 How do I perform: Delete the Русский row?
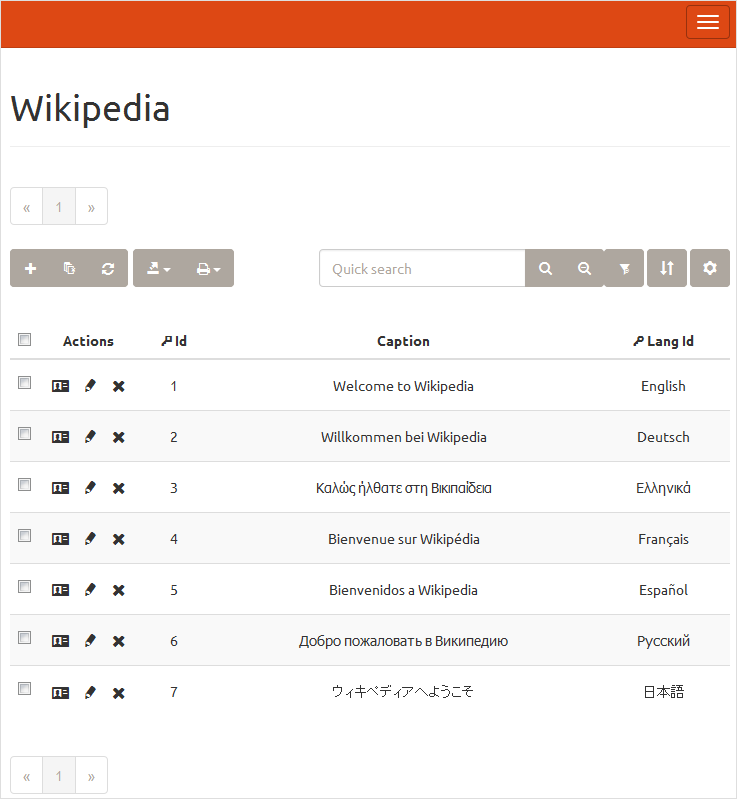(x=119, y=641)
